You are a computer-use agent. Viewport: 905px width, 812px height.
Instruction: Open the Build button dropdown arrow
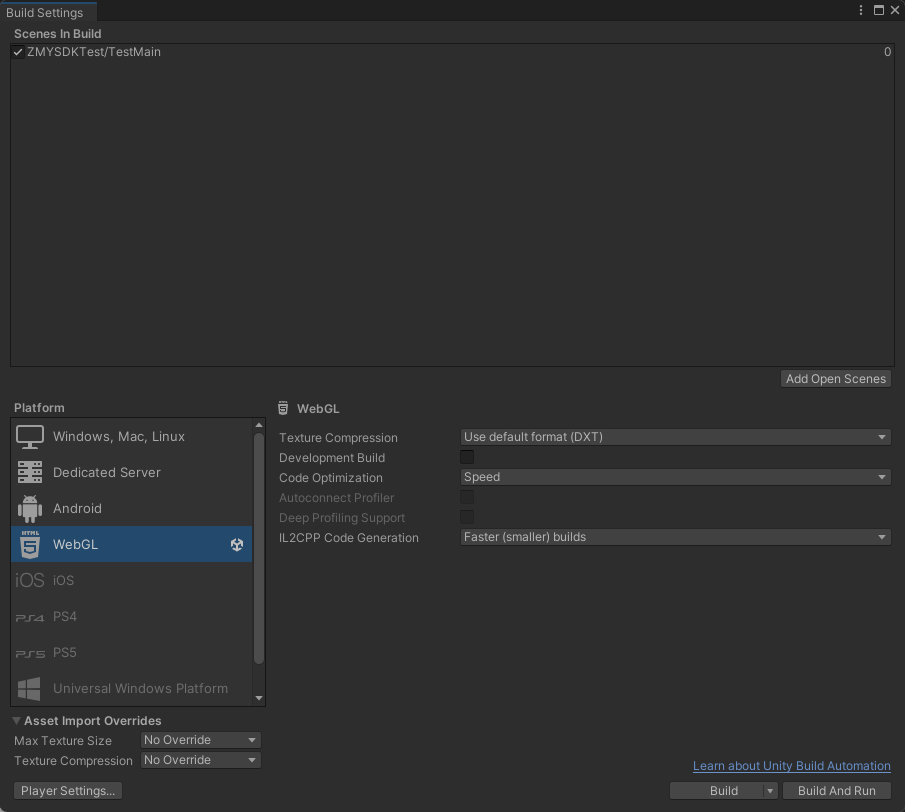770,791
